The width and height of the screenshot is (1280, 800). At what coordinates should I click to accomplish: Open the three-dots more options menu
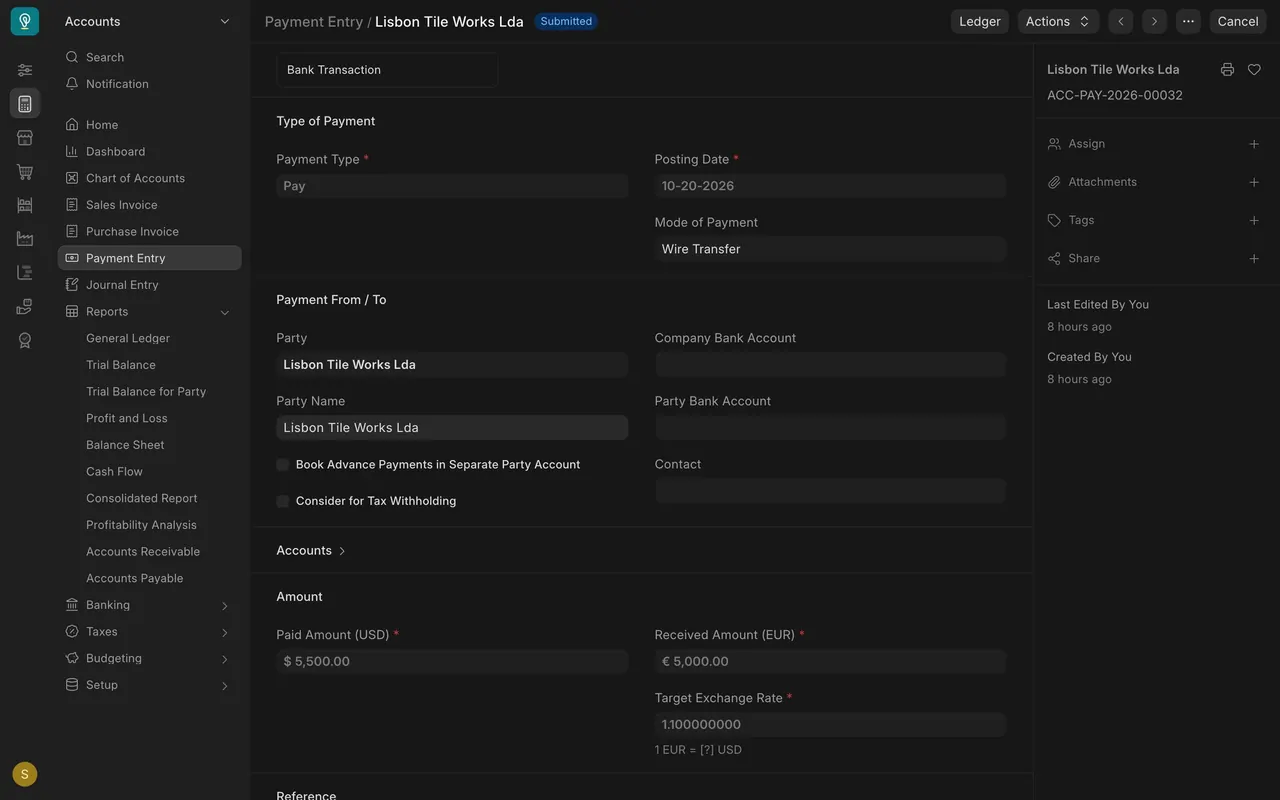click(x=1188, y=21)
